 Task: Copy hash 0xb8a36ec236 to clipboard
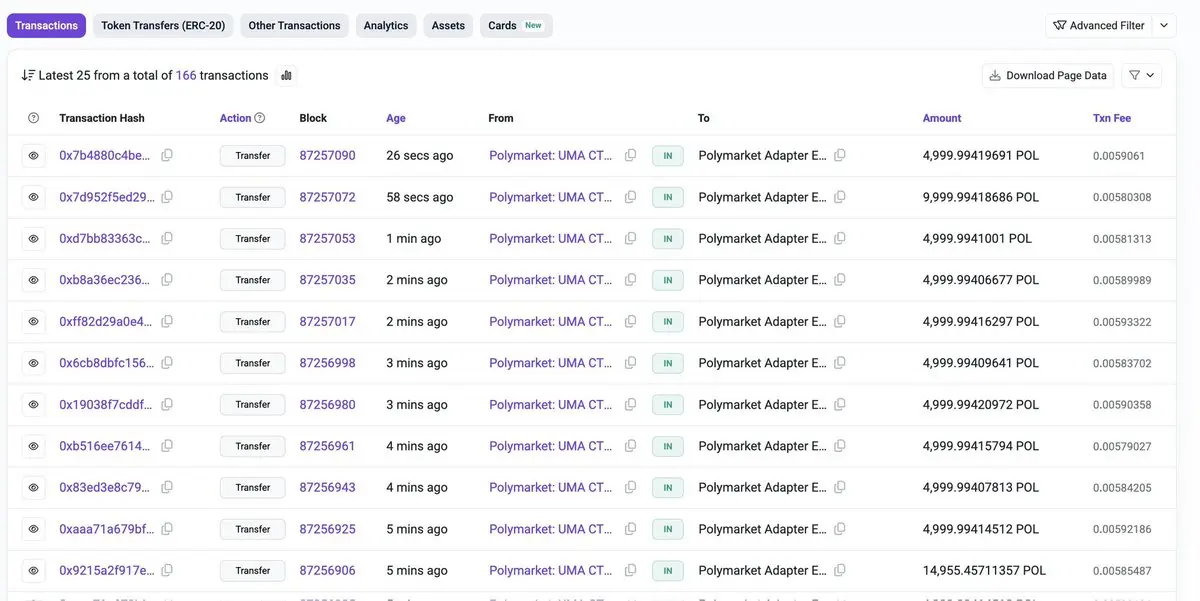[x=167, y=280]
